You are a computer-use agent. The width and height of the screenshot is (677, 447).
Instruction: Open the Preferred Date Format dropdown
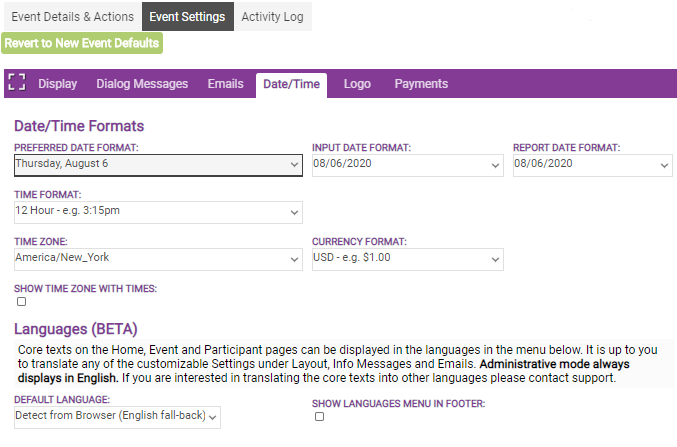158,164
